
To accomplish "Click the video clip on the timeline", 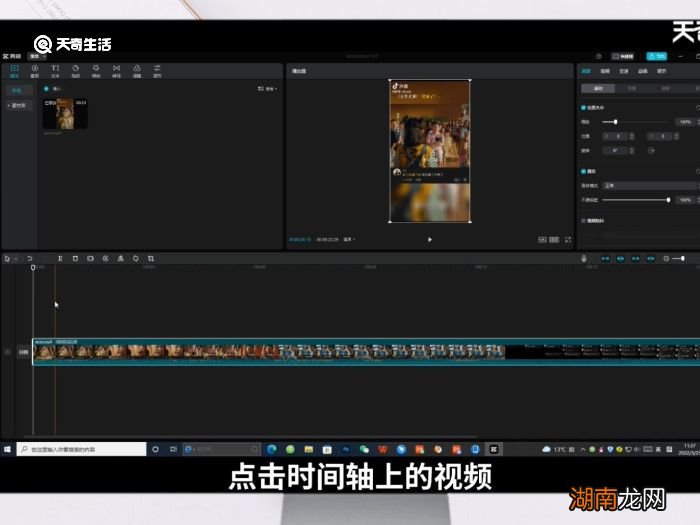I will pos(366,352).
